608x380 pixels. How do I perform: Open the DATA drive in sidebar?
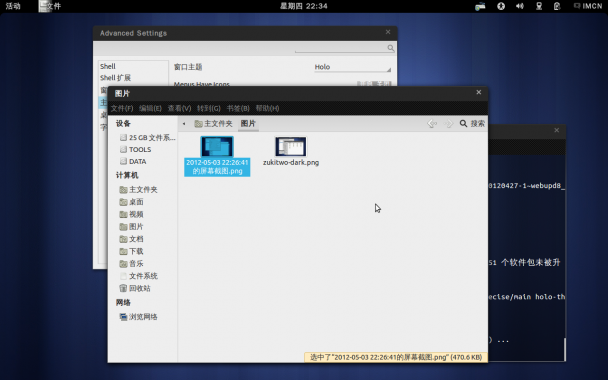pyautogui.click(x=133, y=161)
